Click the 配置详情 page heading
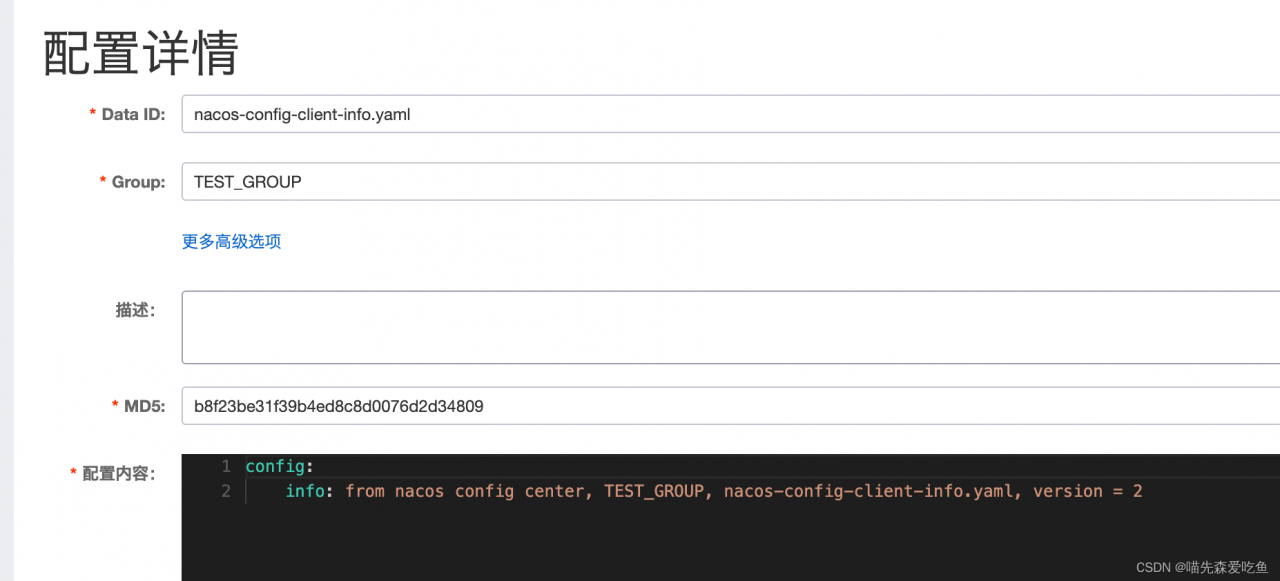The height and width of the screenshot is (581, 1280). [x=141, y=54]
